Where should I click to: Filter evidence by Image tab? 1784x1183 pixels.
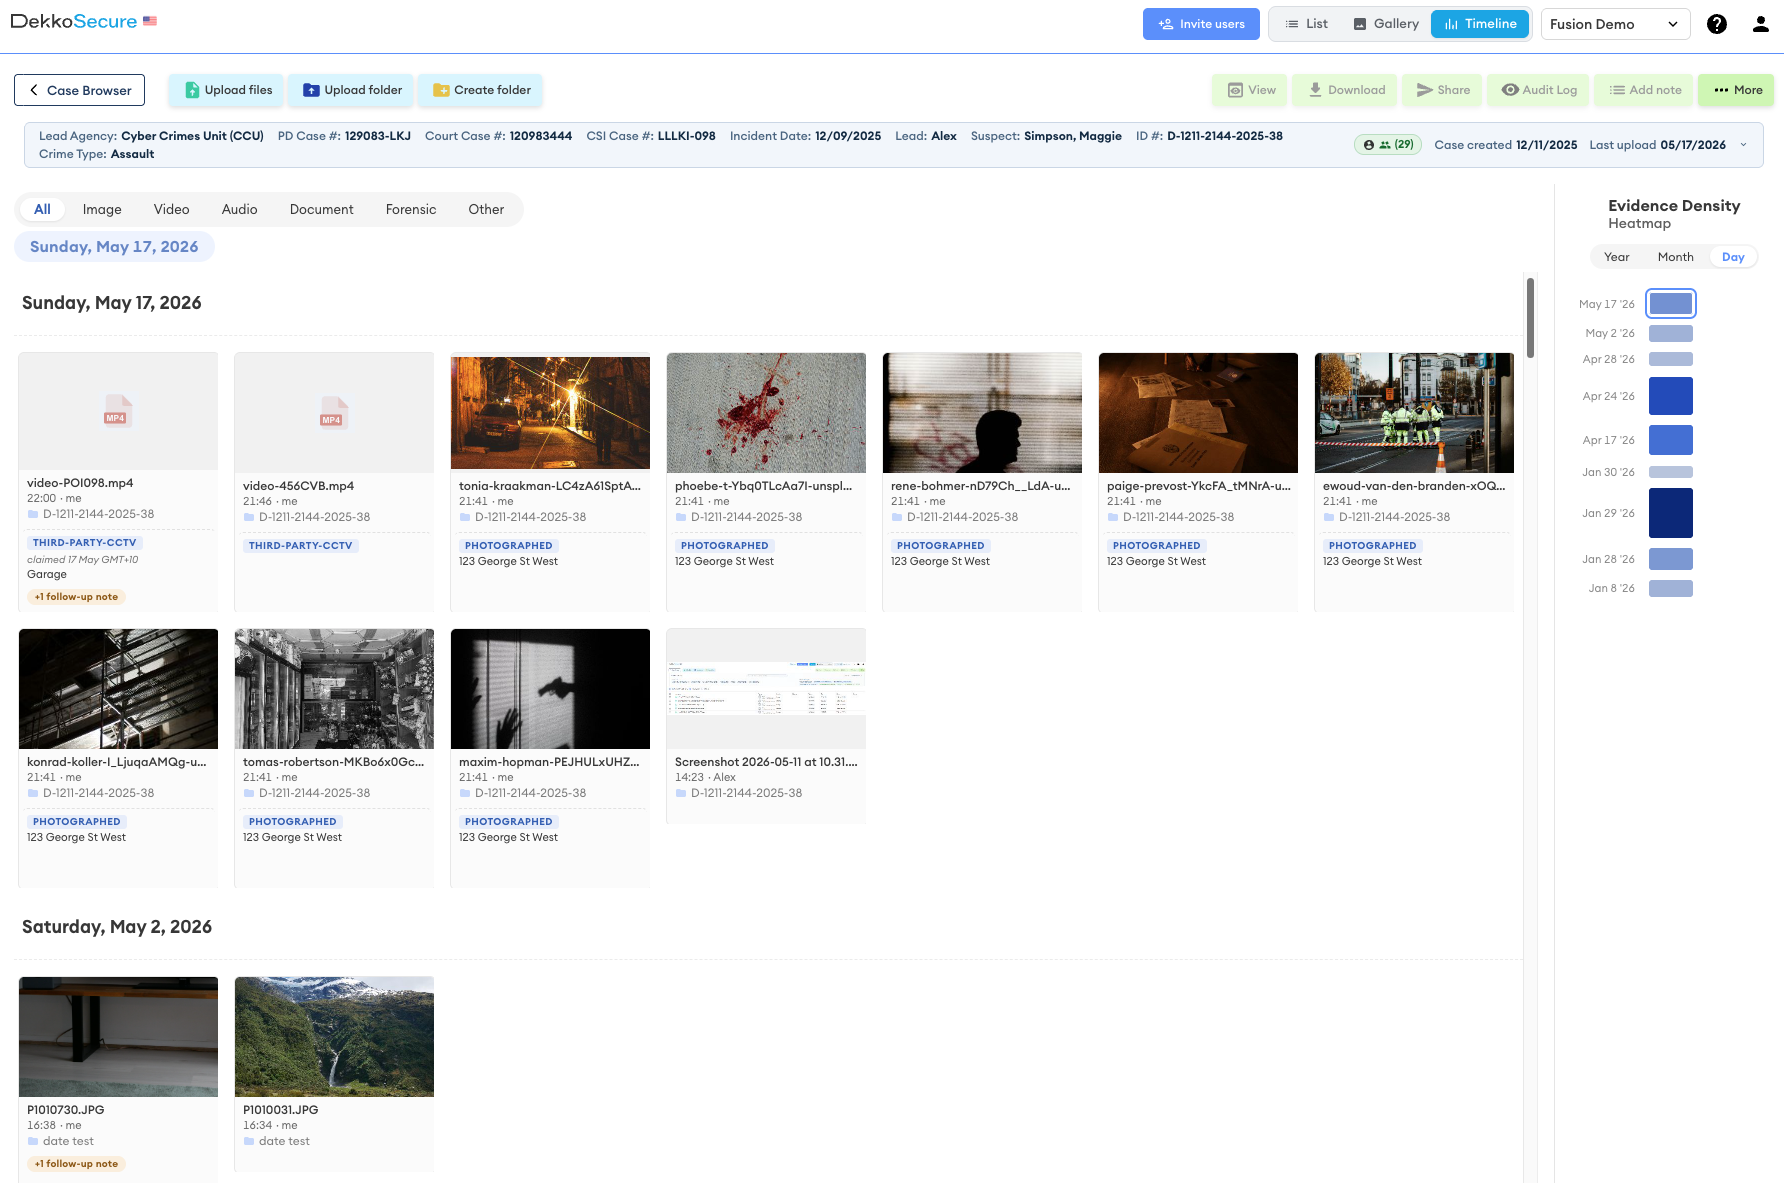102,209
